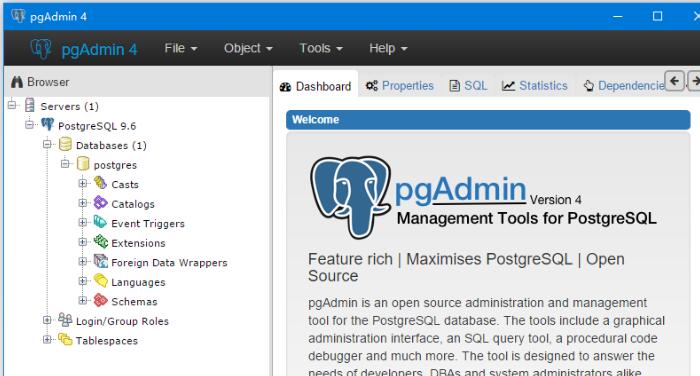Select the Event Triggers label
This screenshot has width=700, height=376.
(x=148, y=224)
